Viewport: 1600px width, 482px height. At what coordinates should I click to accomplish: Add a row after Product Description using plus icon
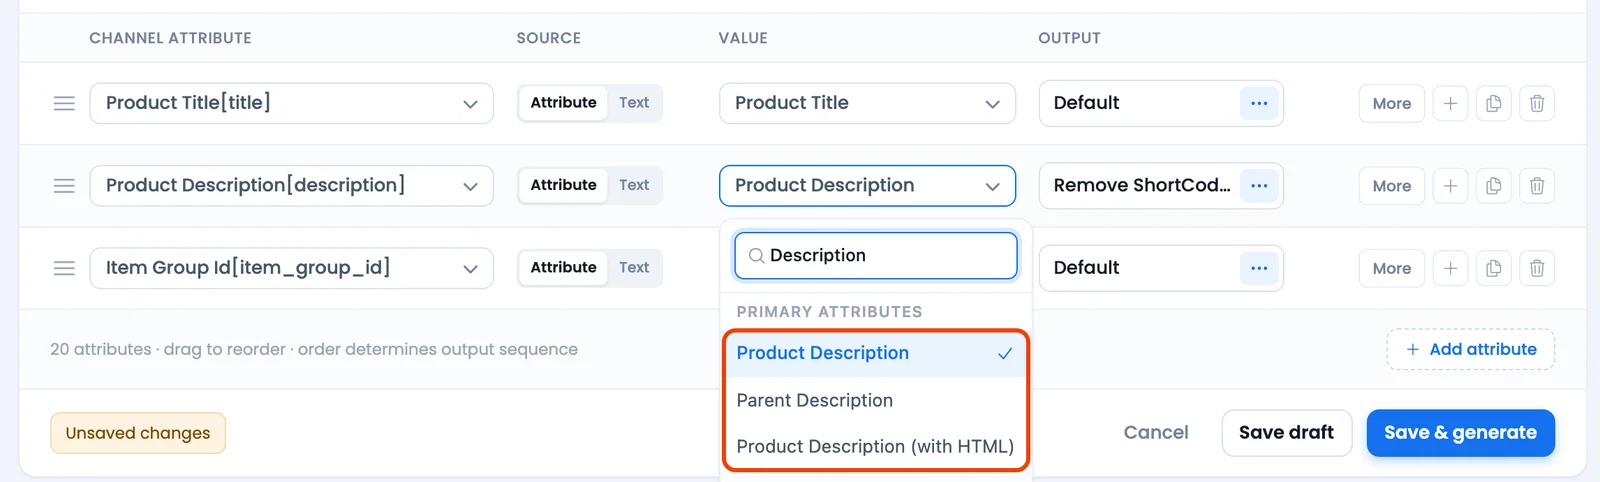click(x=1450, y=186)
